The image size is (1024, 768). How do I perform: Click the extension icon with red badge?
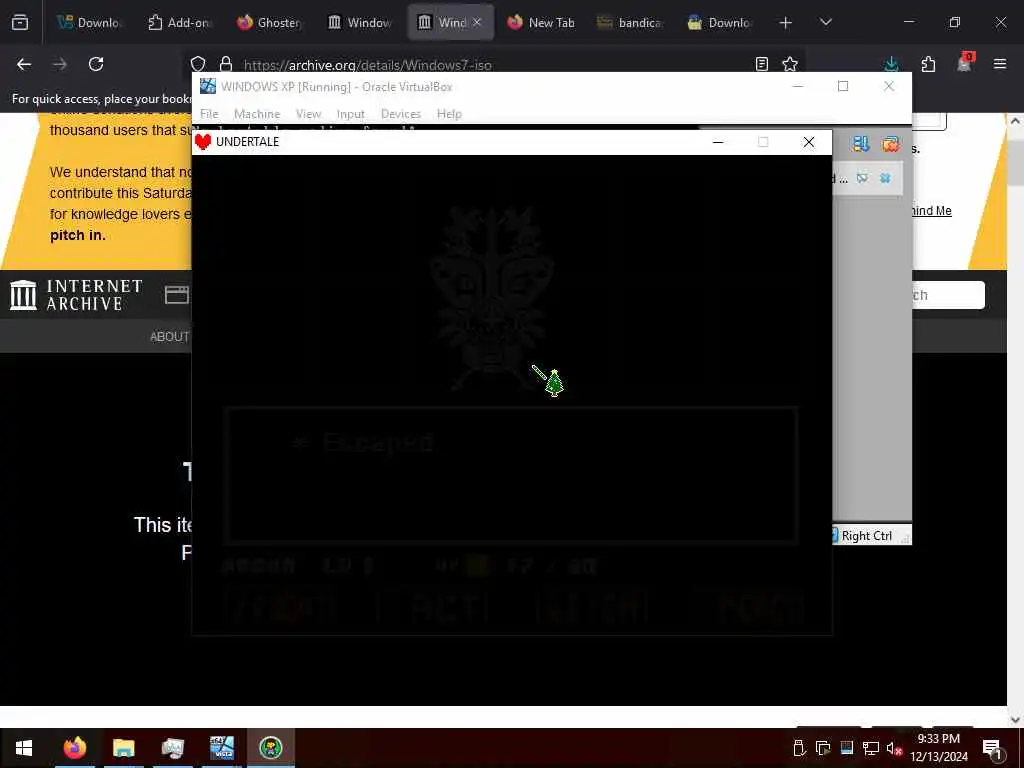(965, 63)
